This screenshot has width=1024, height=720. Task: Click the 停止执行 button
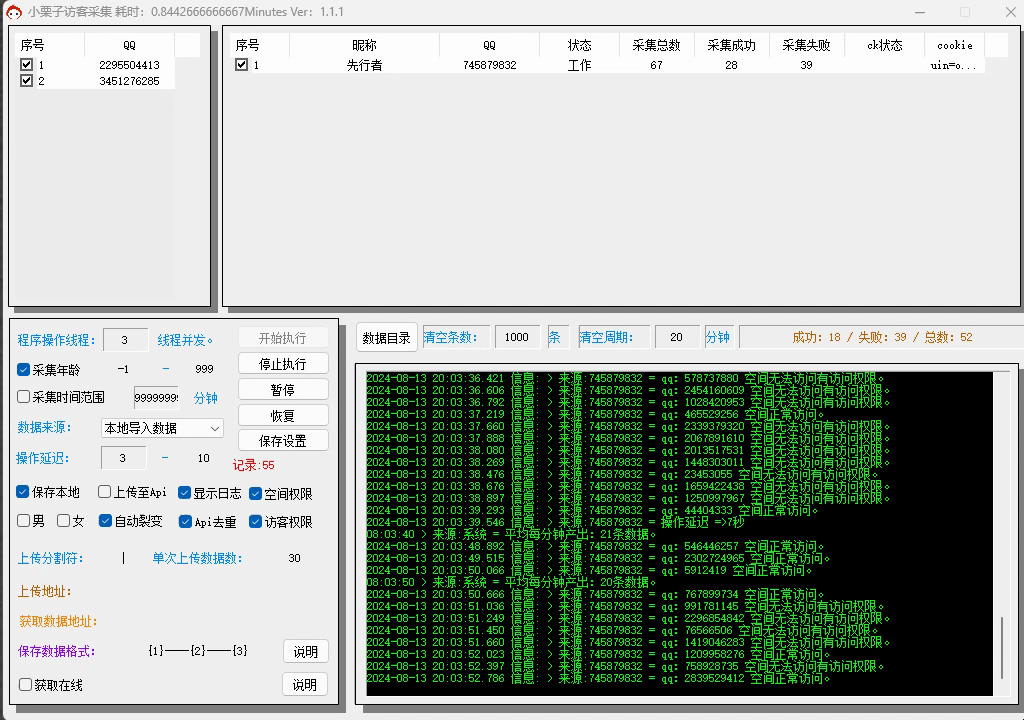[x=283, y=364]
